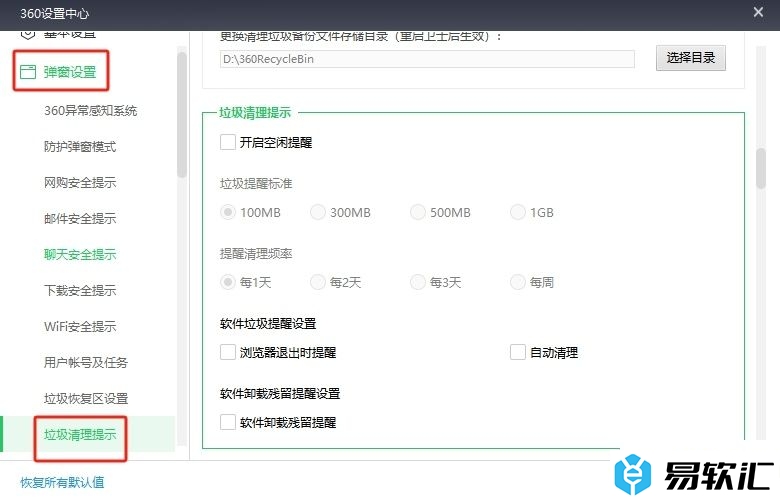Set reminder frequency to 每周
Image resolution: width=780 pixels, height=500 pixels.
pos(518,283)
